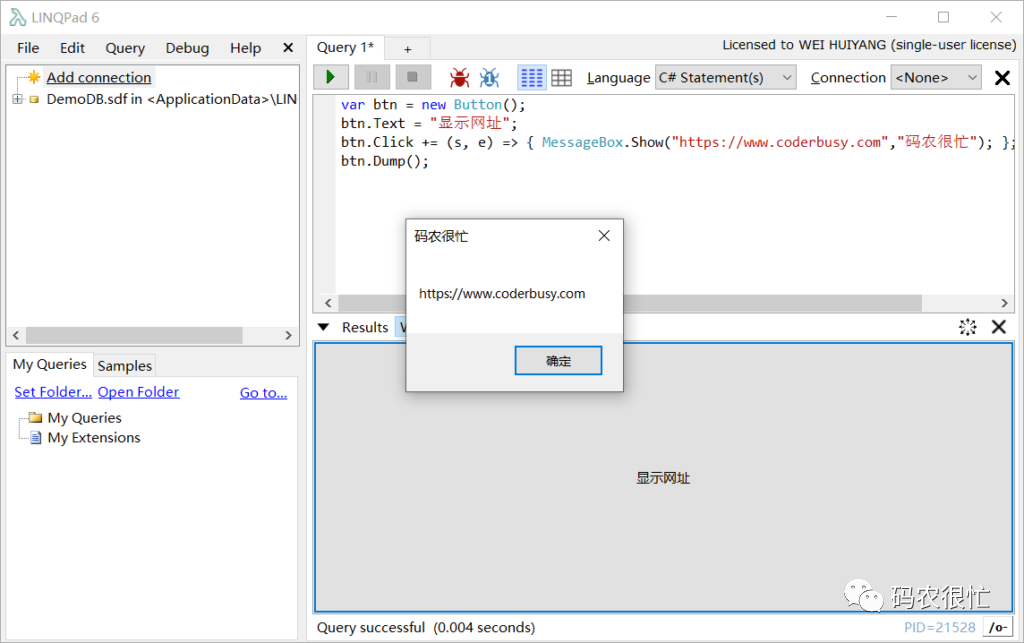
Task: Click code editor scroll right arrow
Action: click(x=1004, y=303)
